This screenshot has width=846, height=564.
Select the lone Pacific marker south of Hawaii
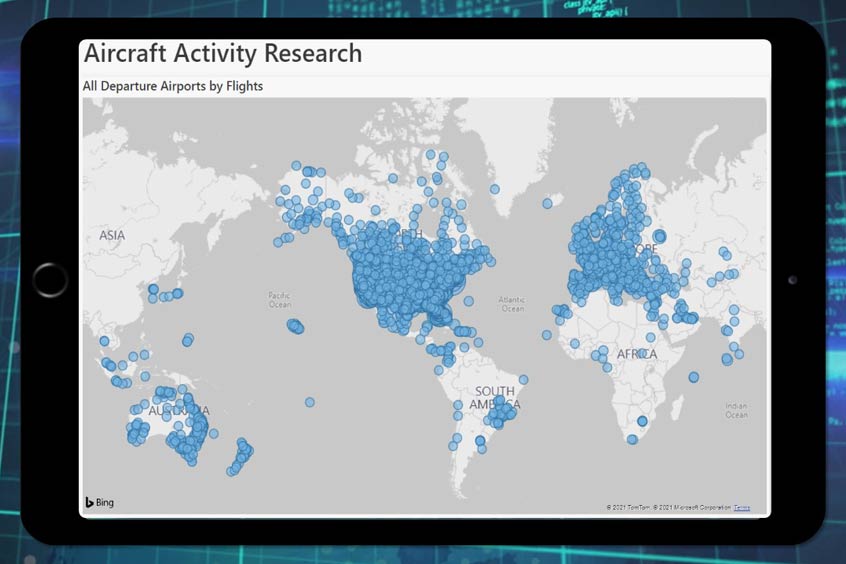310,402
